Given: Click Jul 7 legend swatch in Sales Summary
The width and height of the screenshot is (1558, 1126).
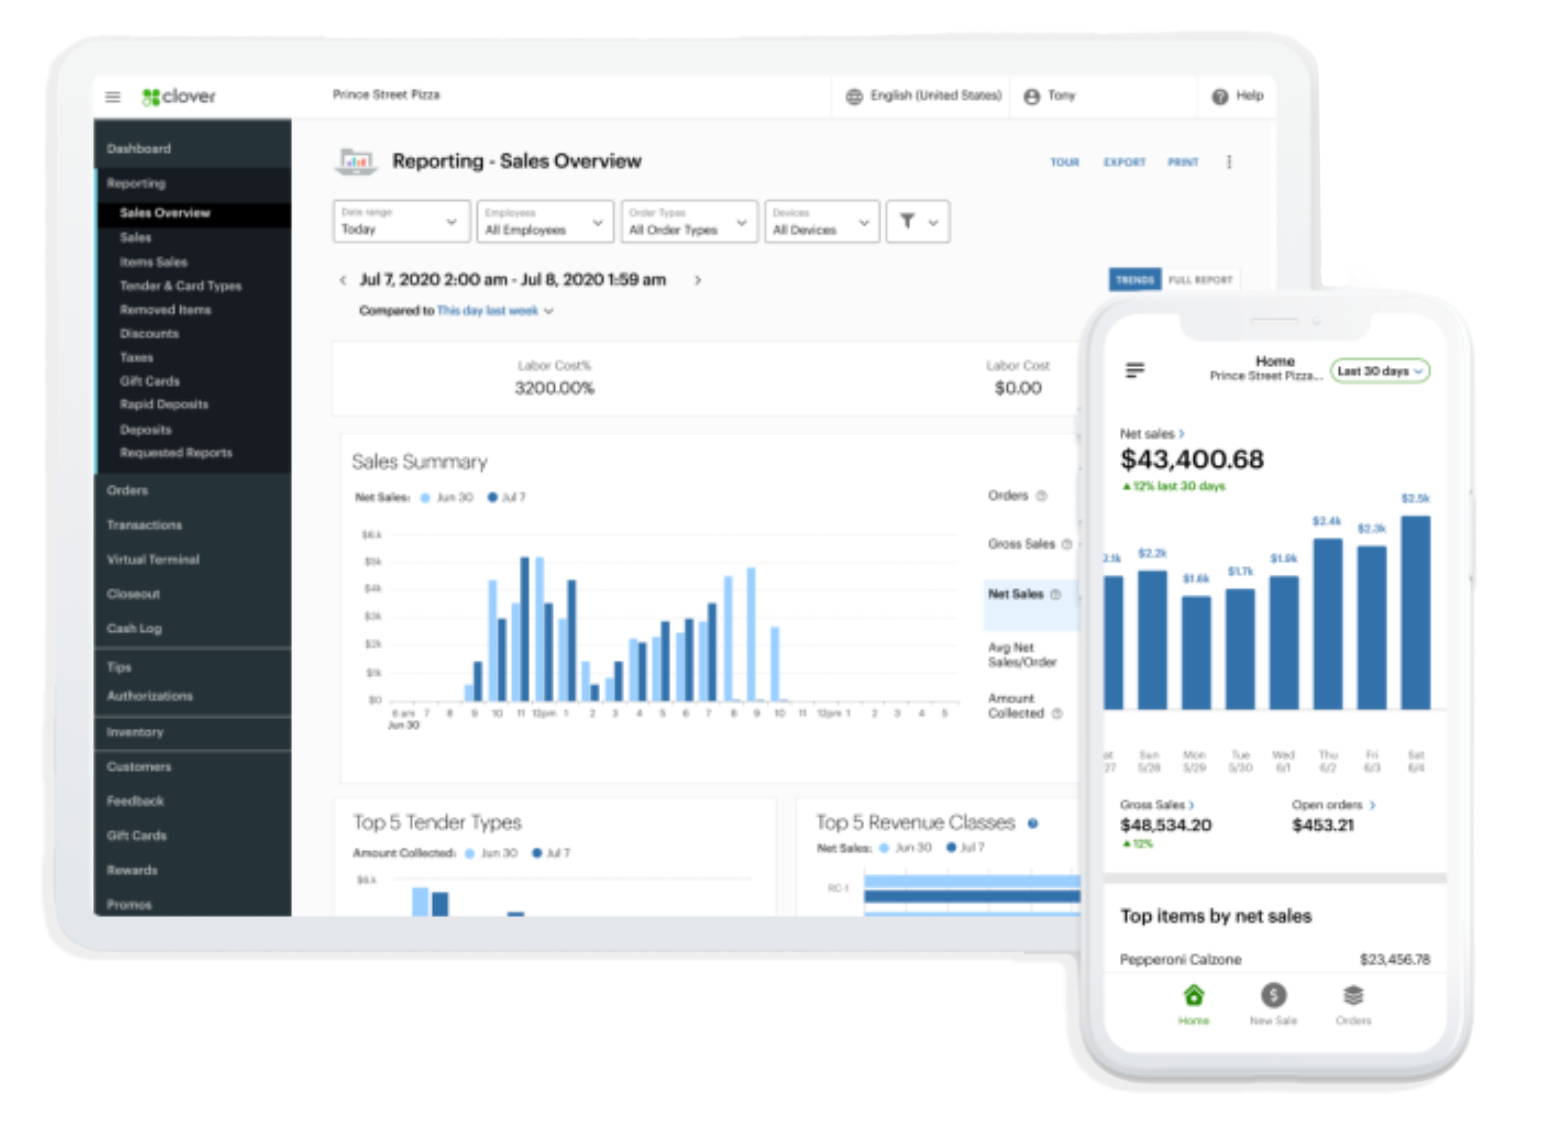Looking at the screenshot, I should [x=492, y=498].
